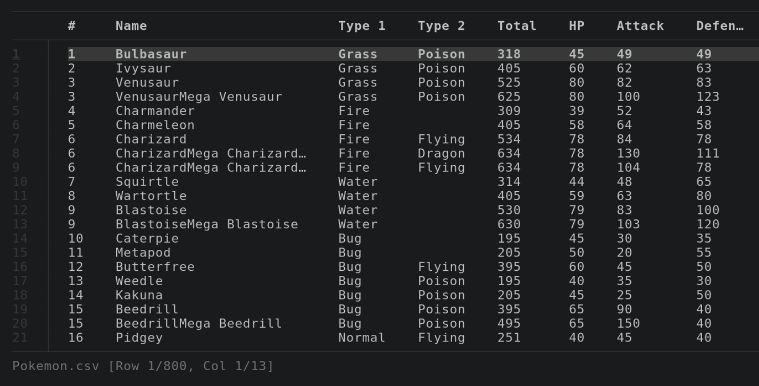
Task: Select the Butterfree name cell
Action: pyautogui.click(x=155, y=266)
